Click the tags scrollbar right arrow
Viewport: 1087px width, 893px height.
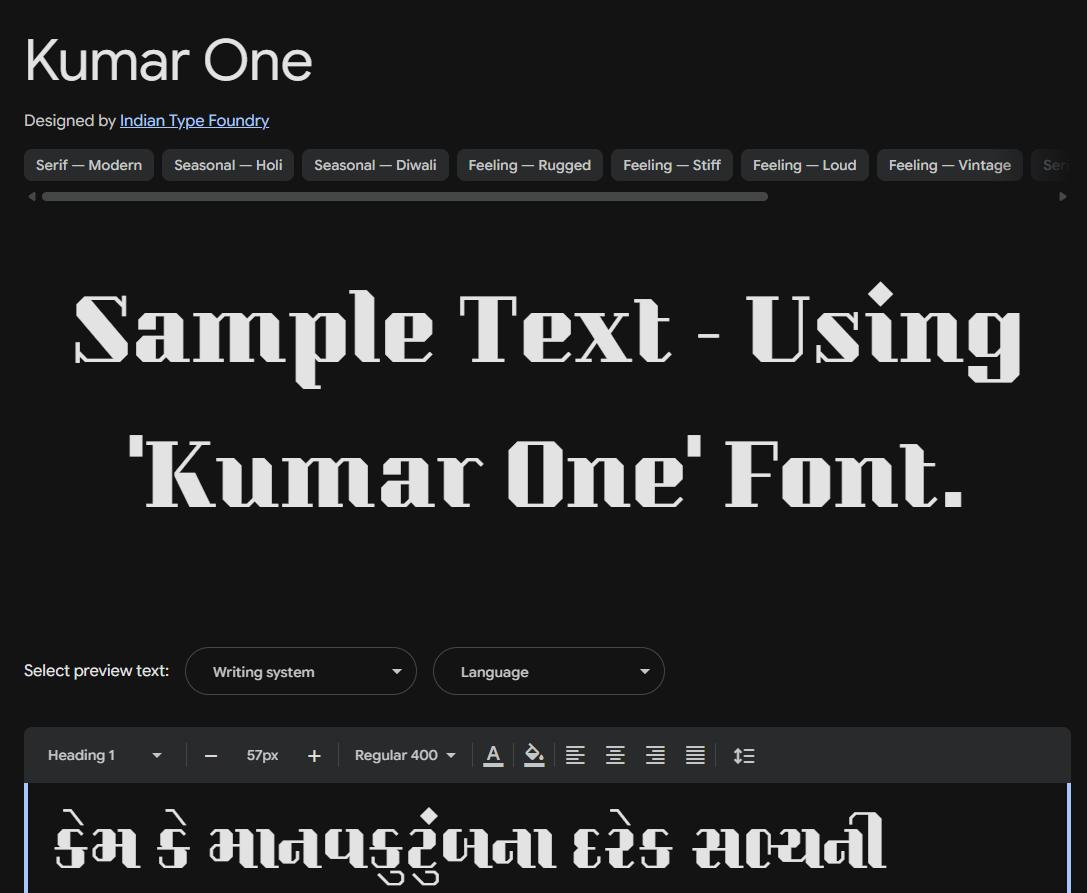[1063, 197]
